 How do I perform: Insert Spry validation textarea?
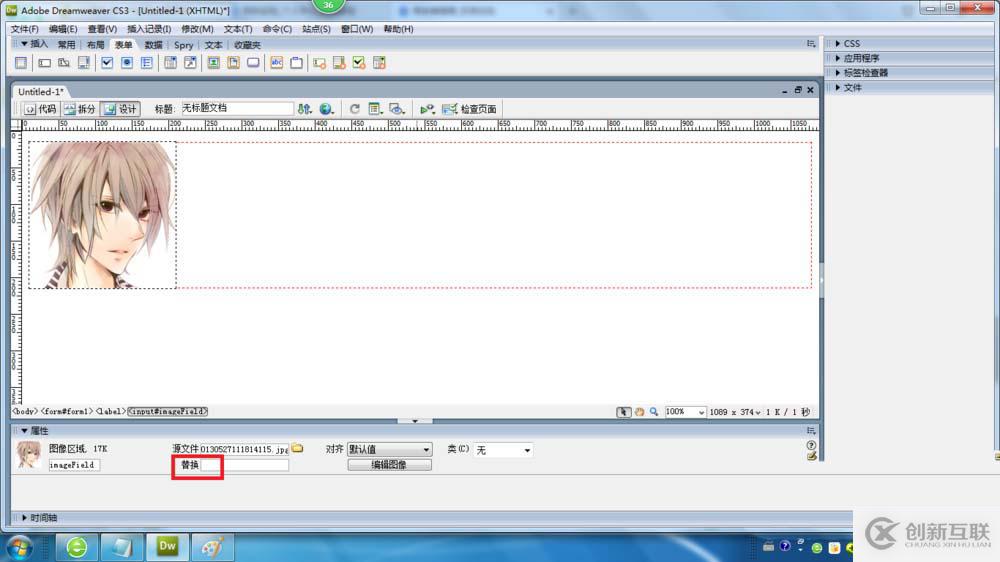pos(339,63)
